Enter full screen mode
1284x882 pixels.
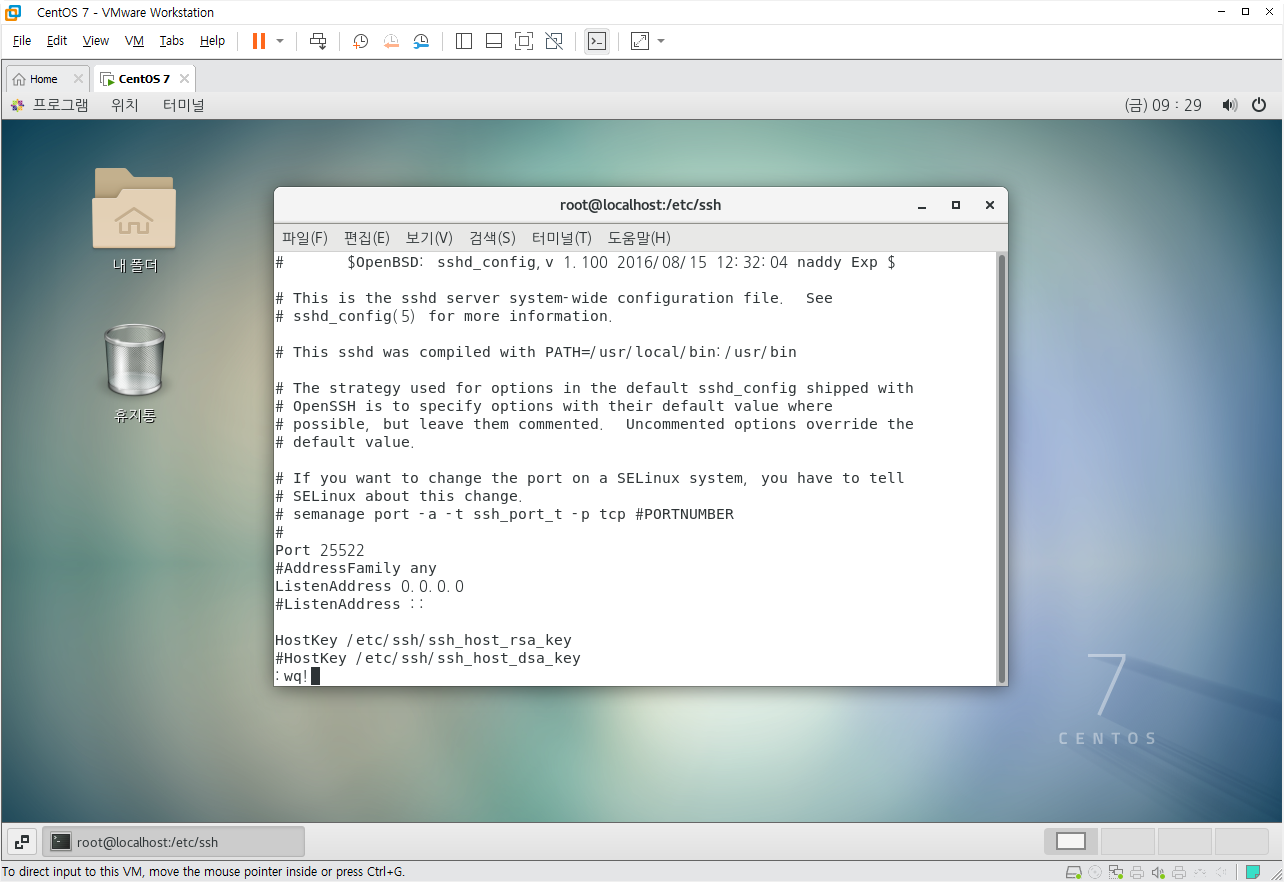tap(523, 41)
